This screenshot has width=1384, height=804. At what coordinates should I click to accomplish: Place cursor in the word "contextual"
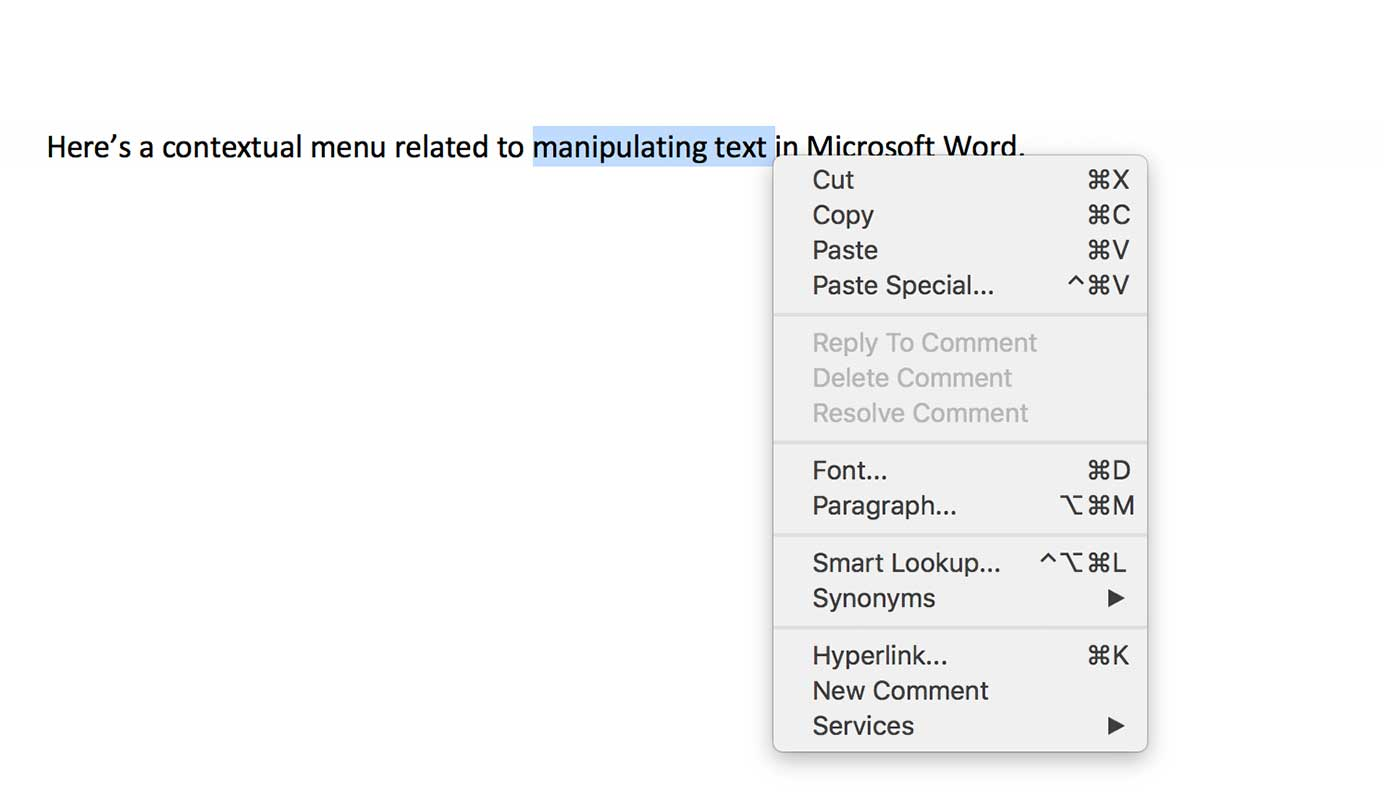tap(231, 147)
